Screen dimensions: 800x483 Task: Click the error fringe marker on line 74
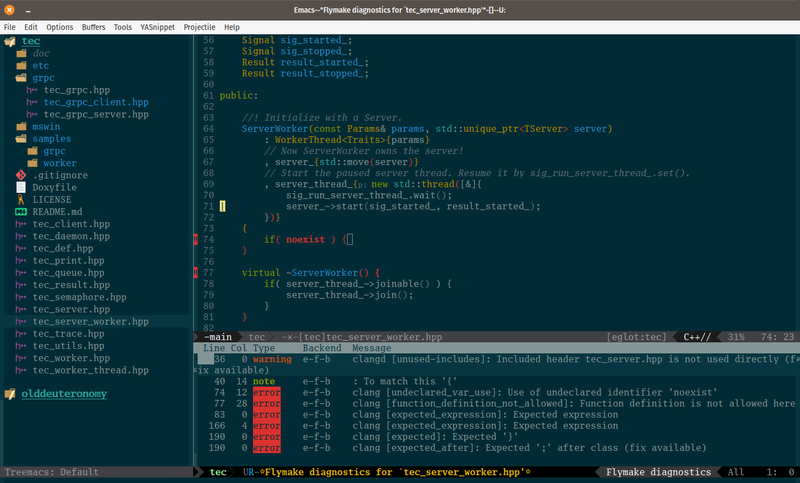tap(196, 239)
